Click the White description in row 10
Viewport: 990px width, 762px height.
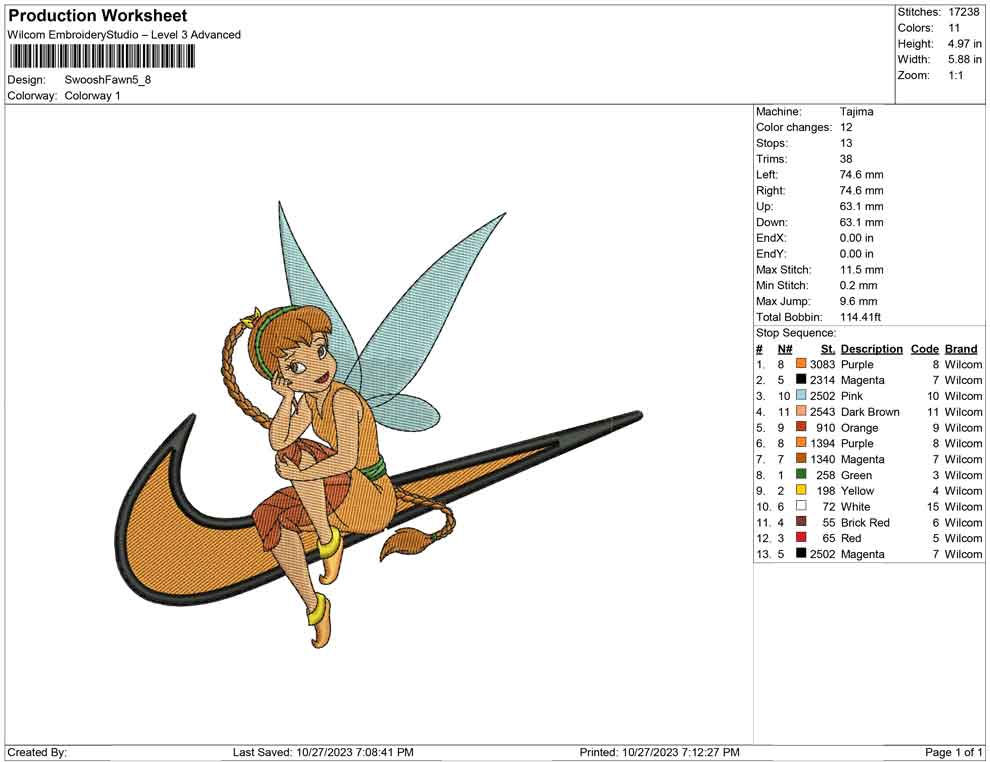856,506
